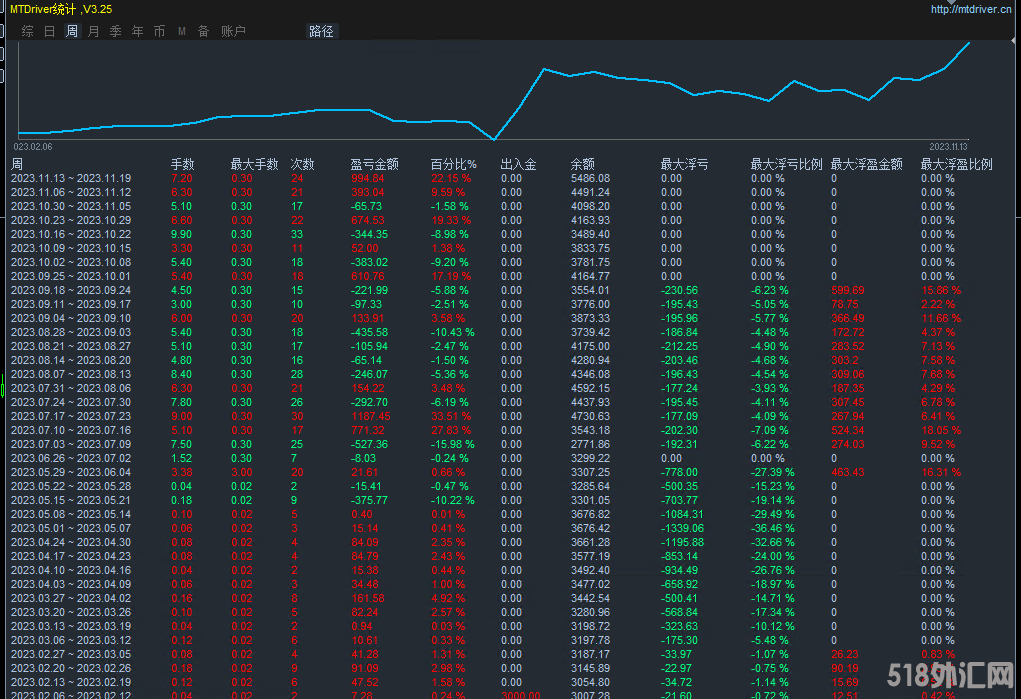The image size is (1021, 699).
Task: Select the 日 daily statistics tab
Action: (x=50, y=31)
